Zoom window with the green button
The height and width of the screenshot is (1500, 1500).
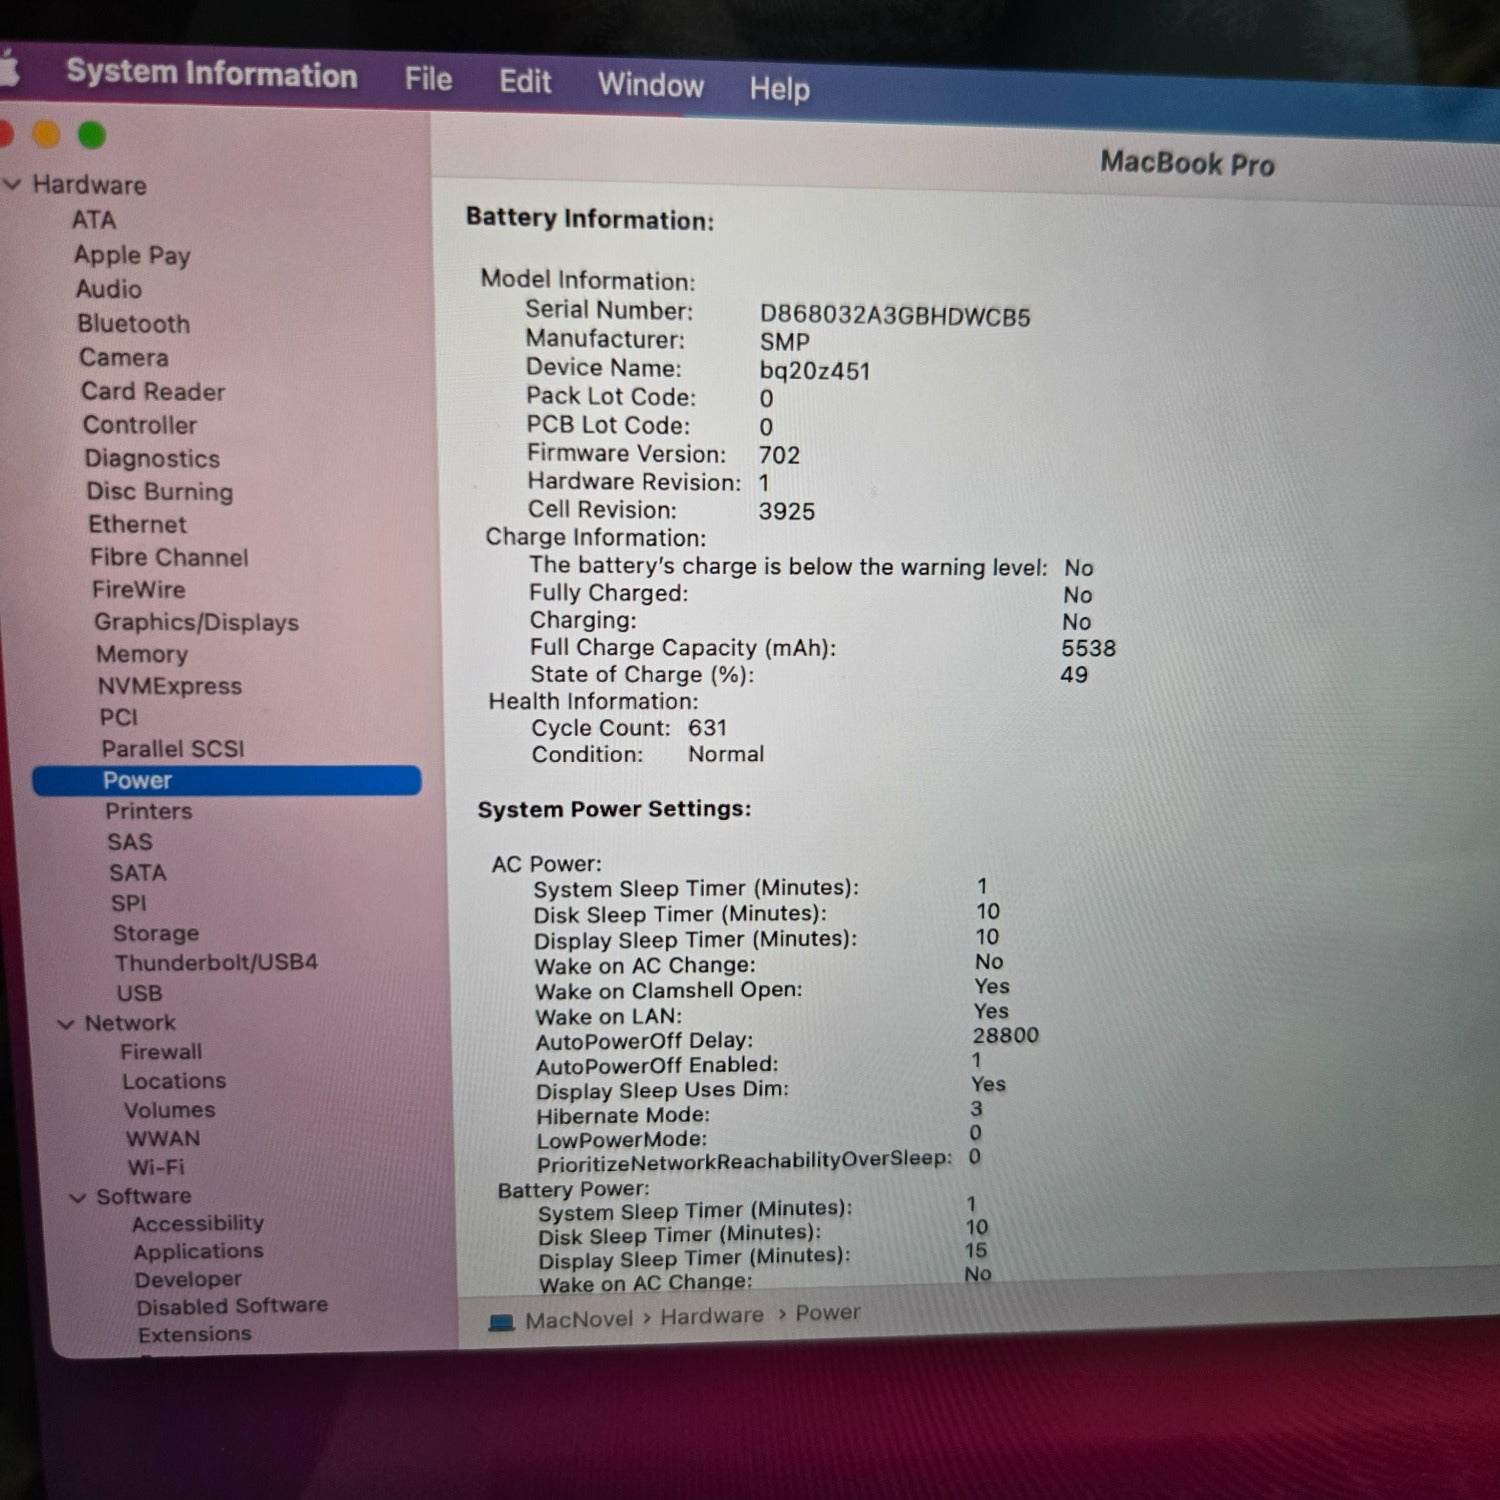coord(92,135)
